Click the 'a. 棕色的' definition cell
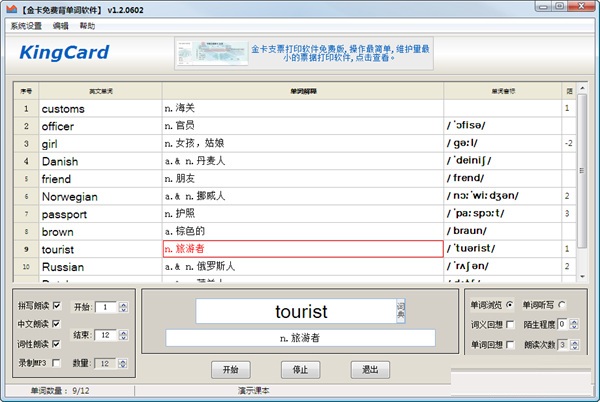Image resolution: width=600 pixels, height=402 pixels. click(303, 231)
